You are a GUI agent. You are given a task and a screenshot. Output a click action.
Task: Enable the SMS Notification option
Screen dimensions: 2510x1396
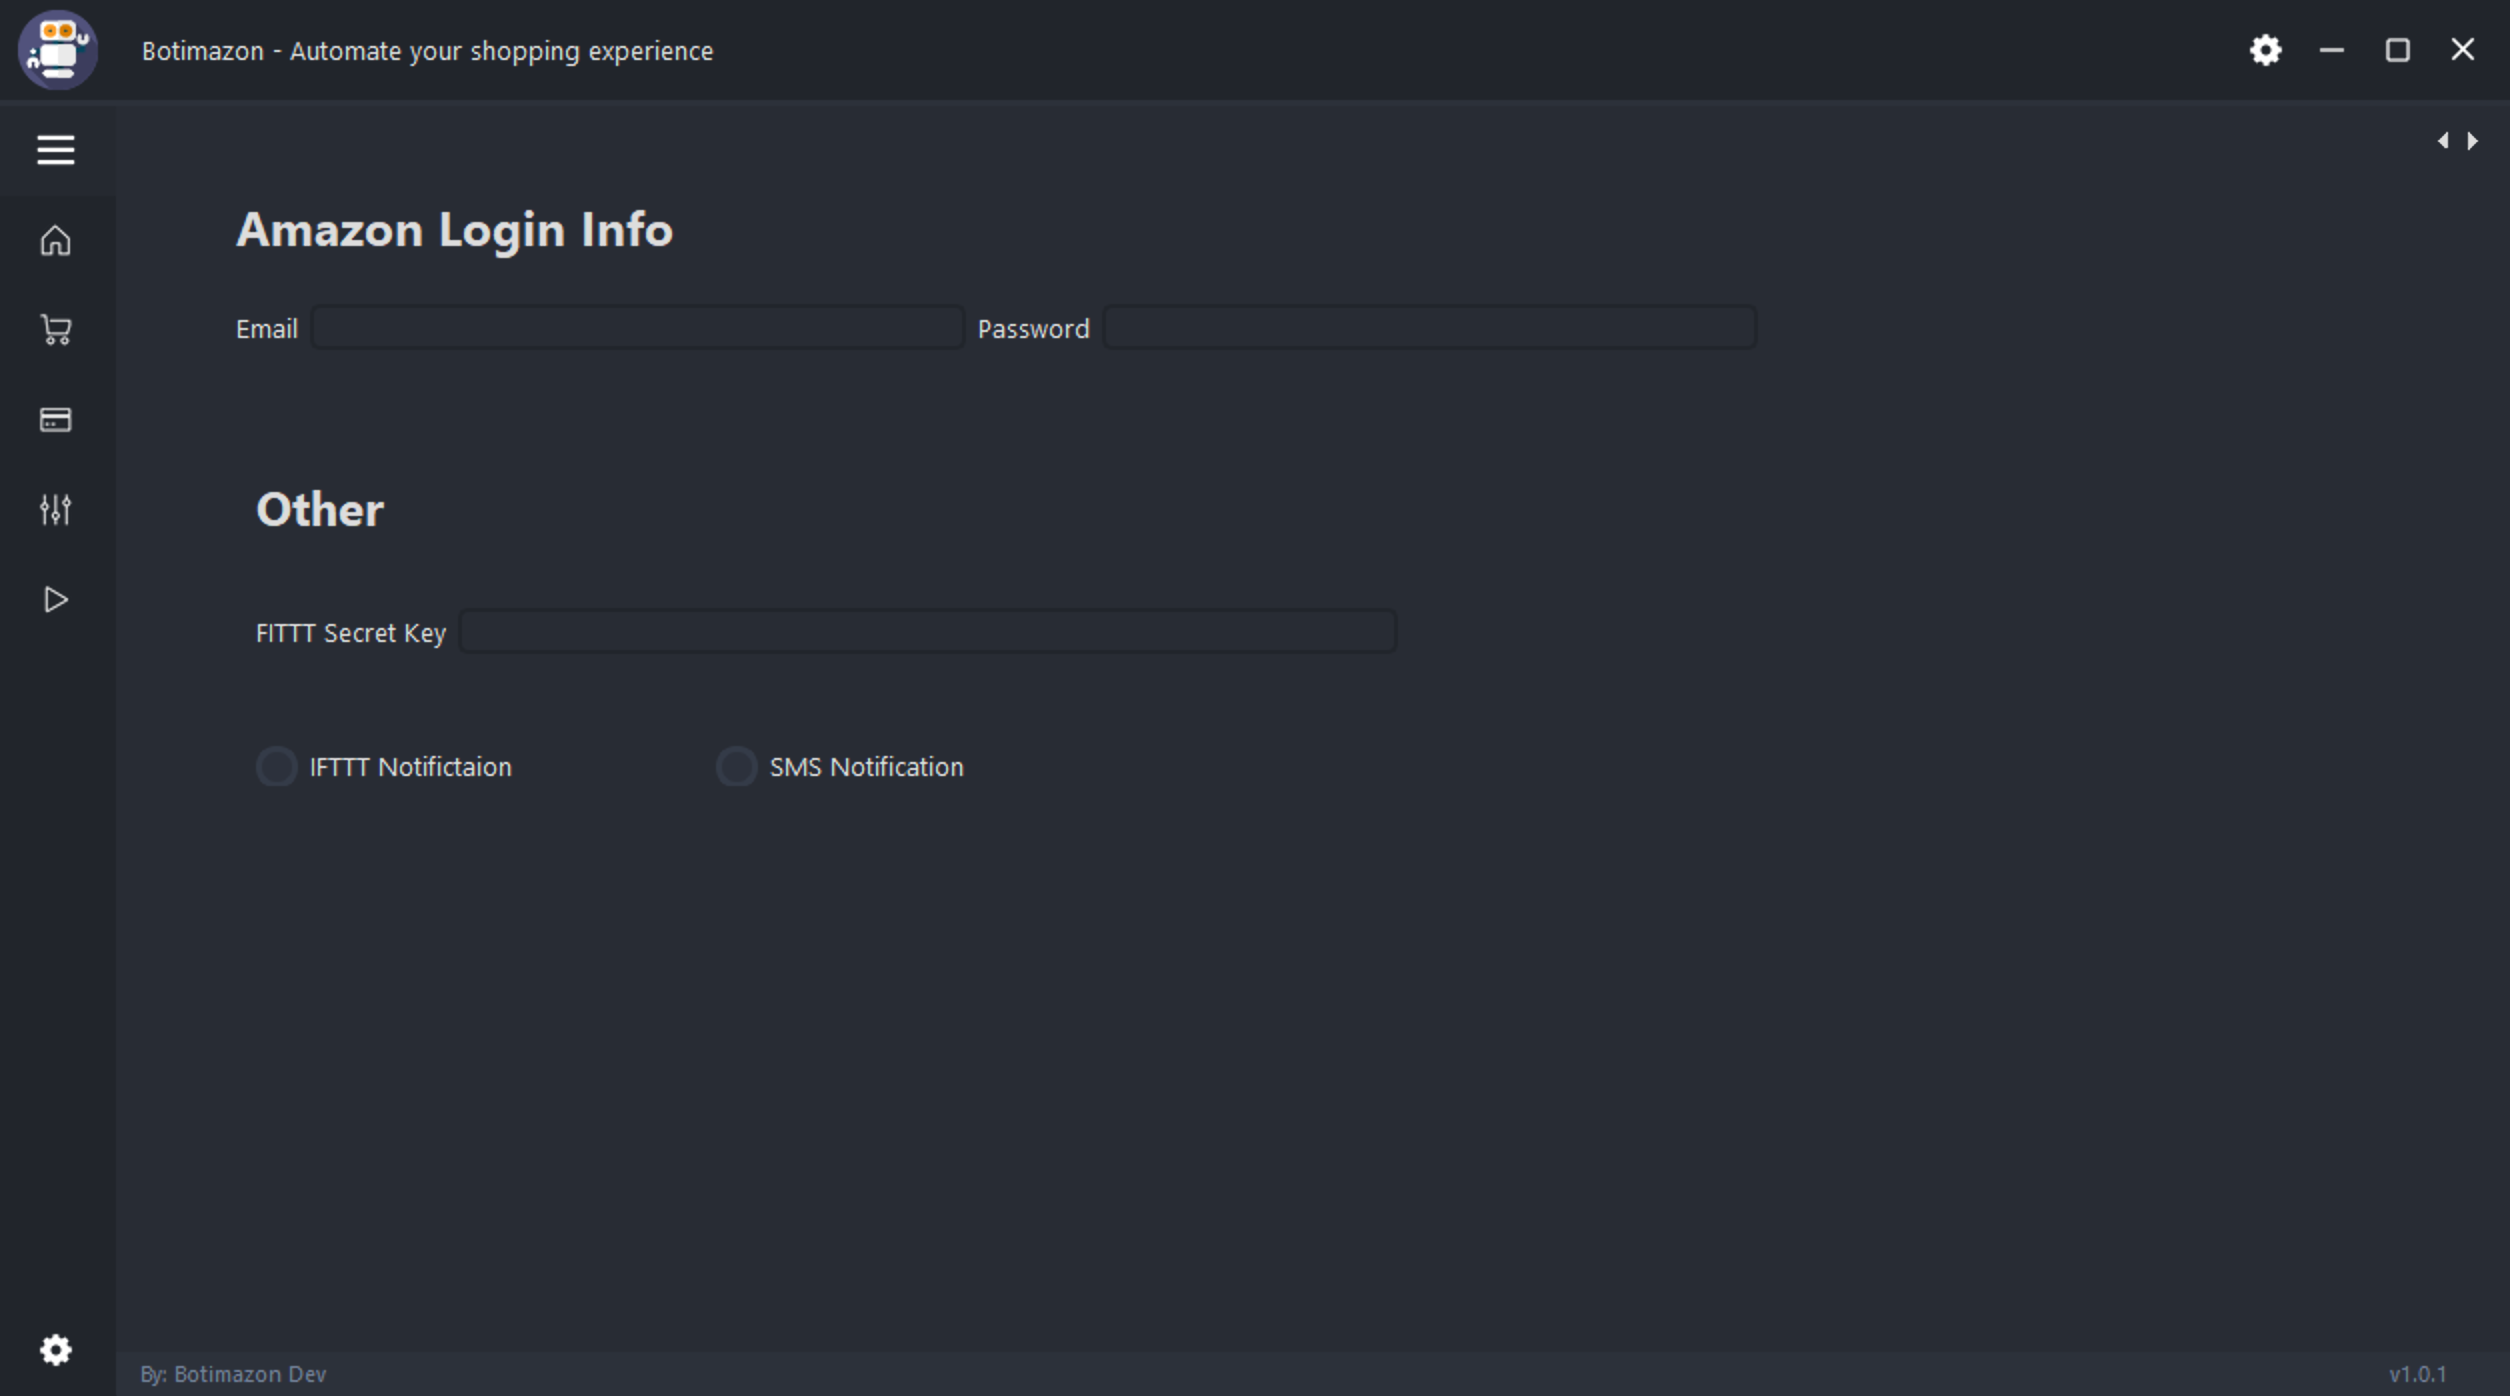click(737, 767)
